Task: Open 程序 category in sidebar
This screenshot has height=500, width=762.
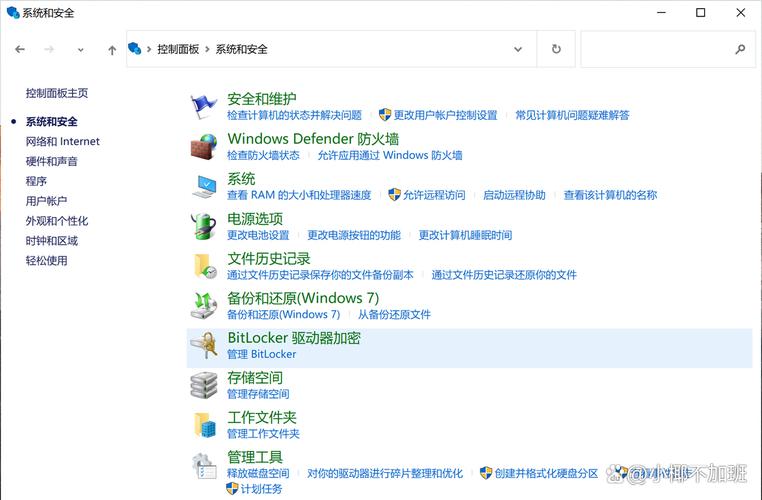Action: point(36,181)
